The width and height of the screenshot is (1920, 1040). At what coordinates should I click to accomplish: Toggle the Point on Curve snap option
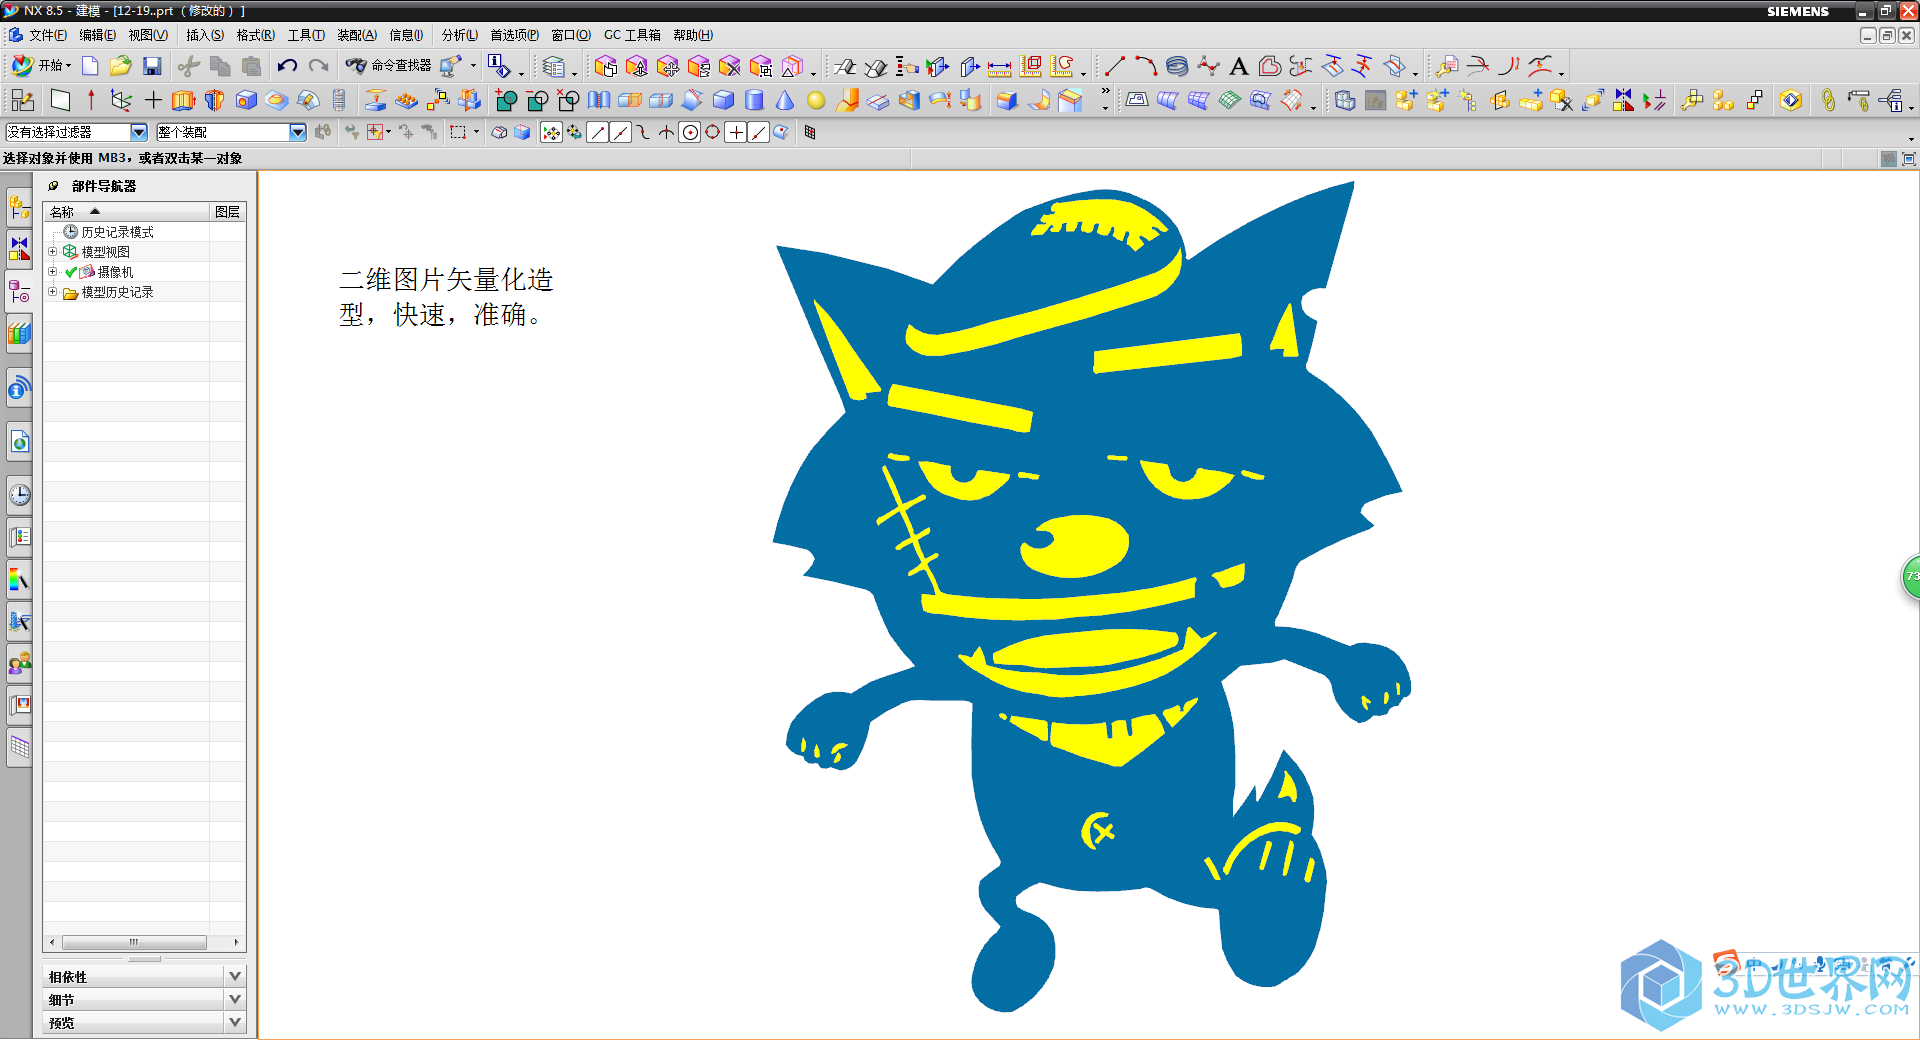tap(759, 132)
